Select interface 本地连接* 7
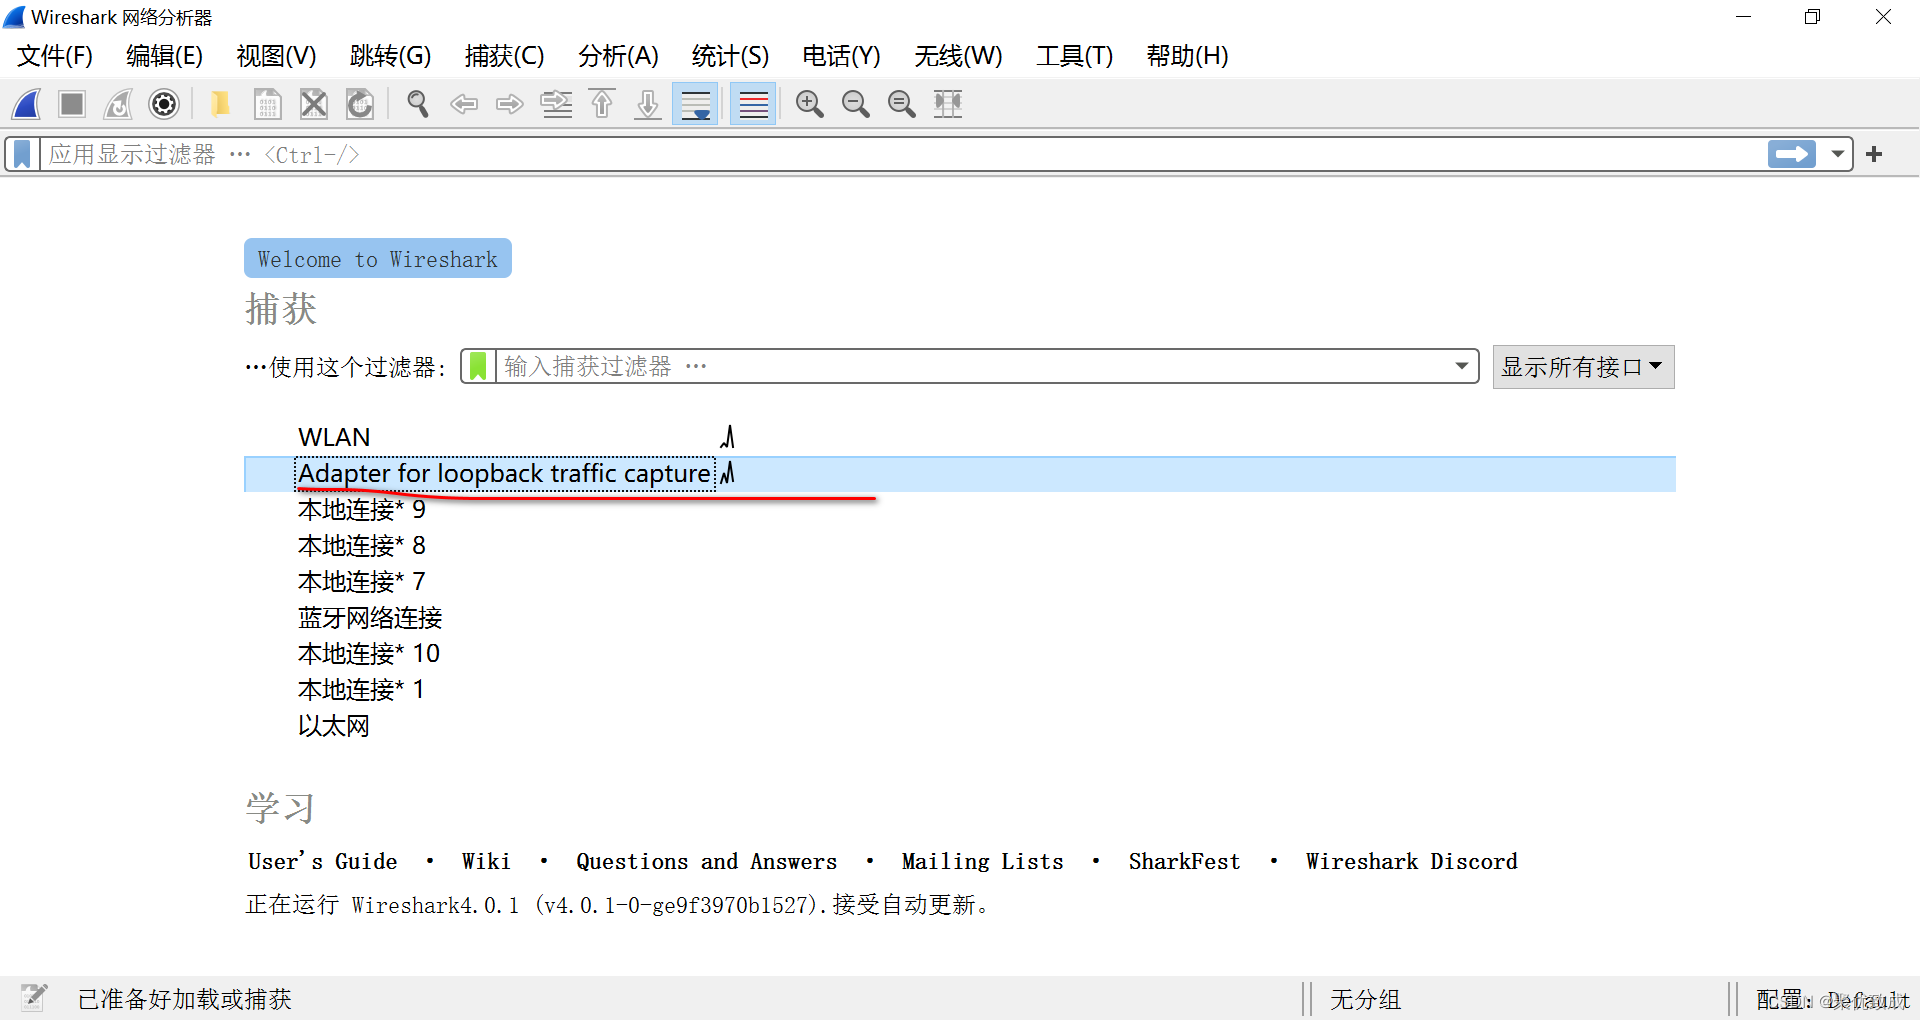Viewport: 1920px width, 1020px height. (x=362, y=581)
